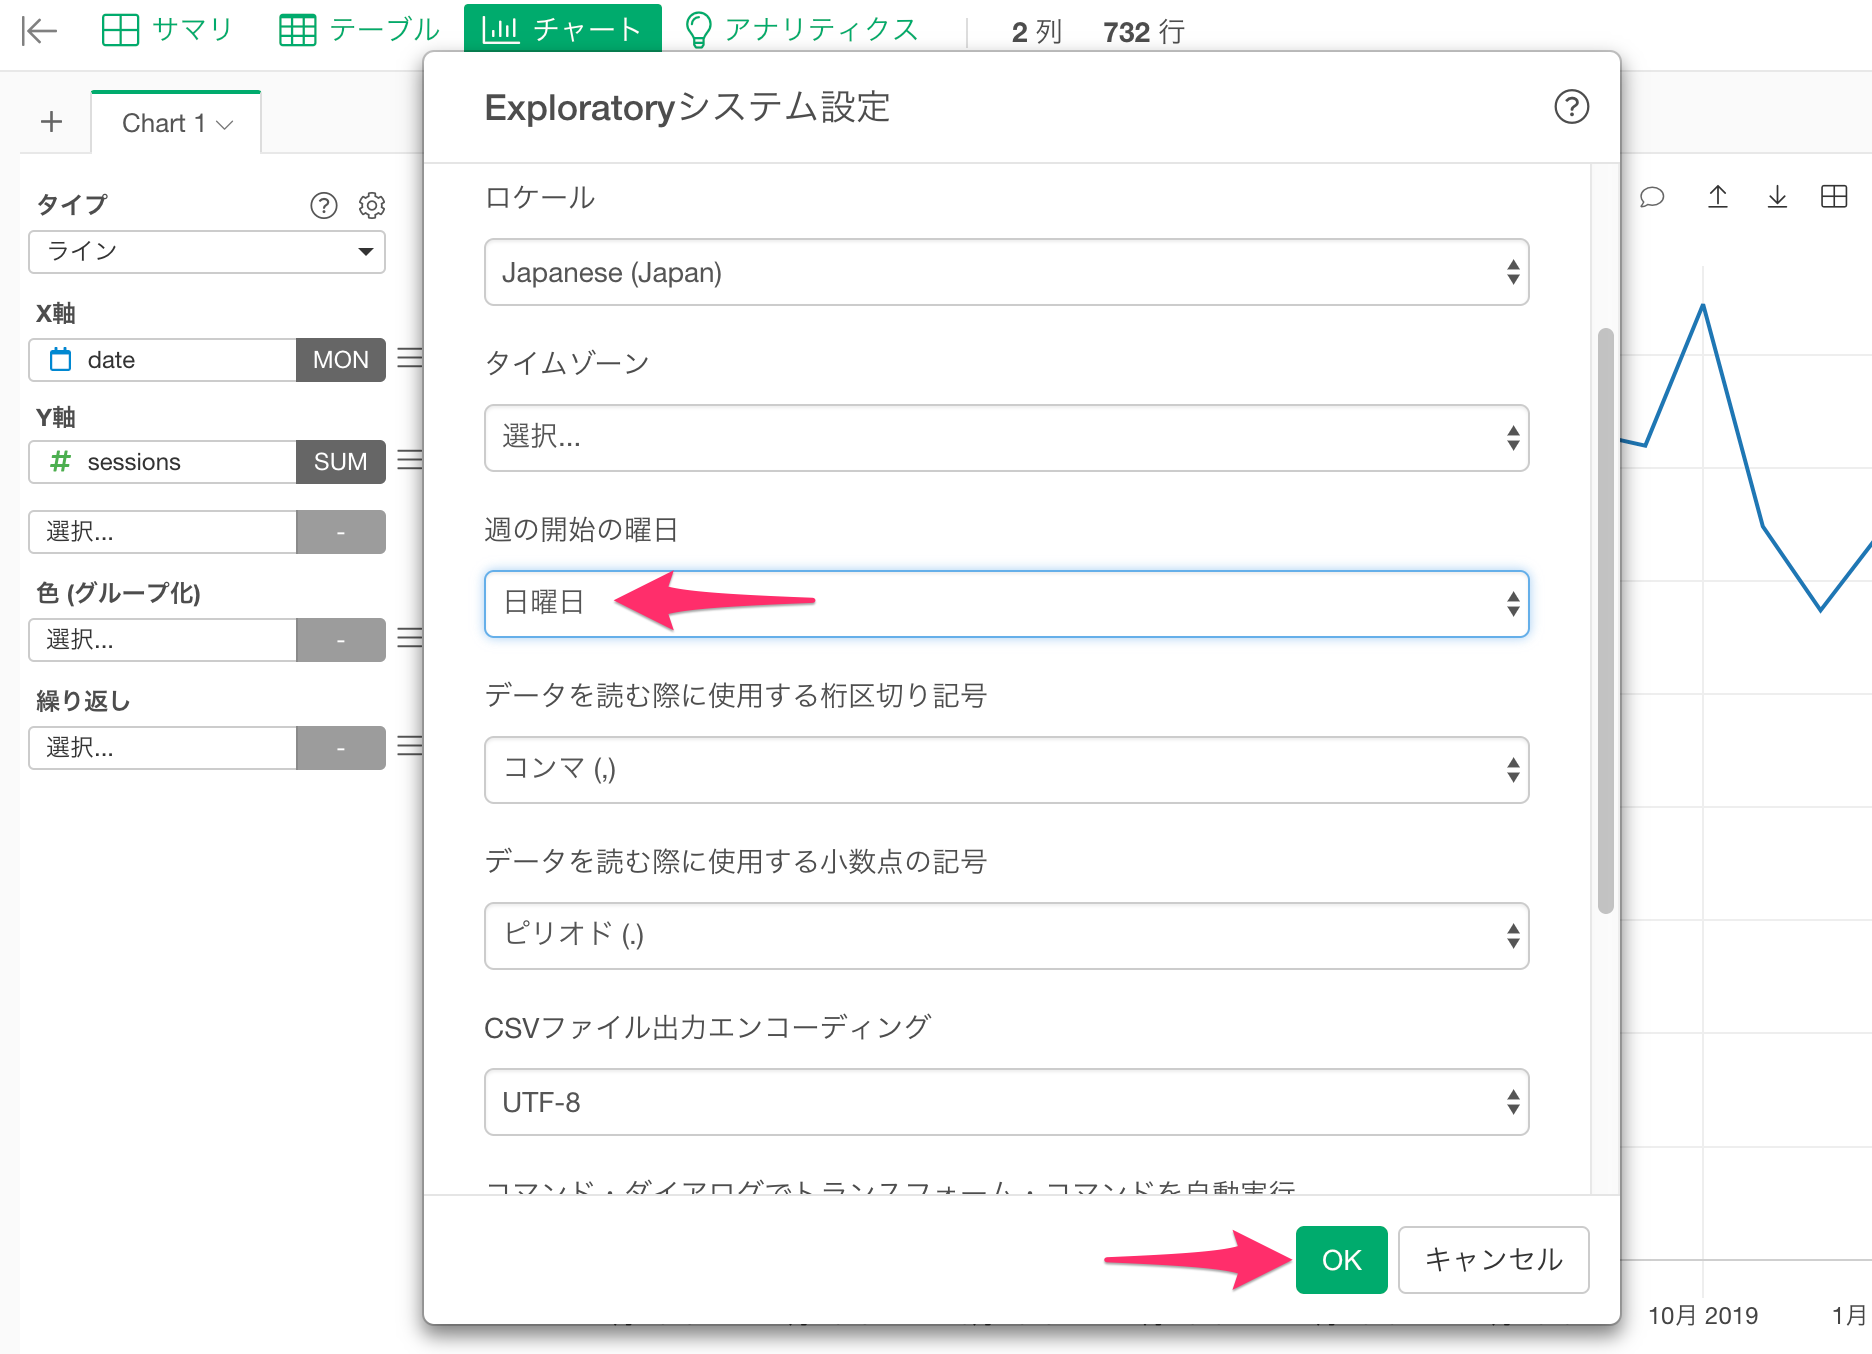The image size is (1872, 1354).
Task: Open Y-axis menu icon beside SUM
Action: (410, 460)
